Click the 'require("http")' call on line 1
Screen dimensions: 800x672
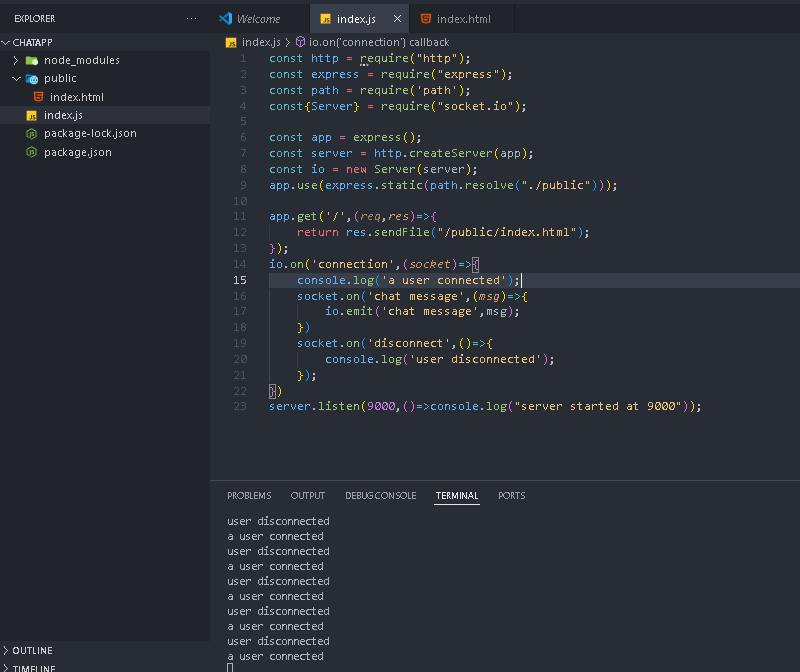coord(414,59)
